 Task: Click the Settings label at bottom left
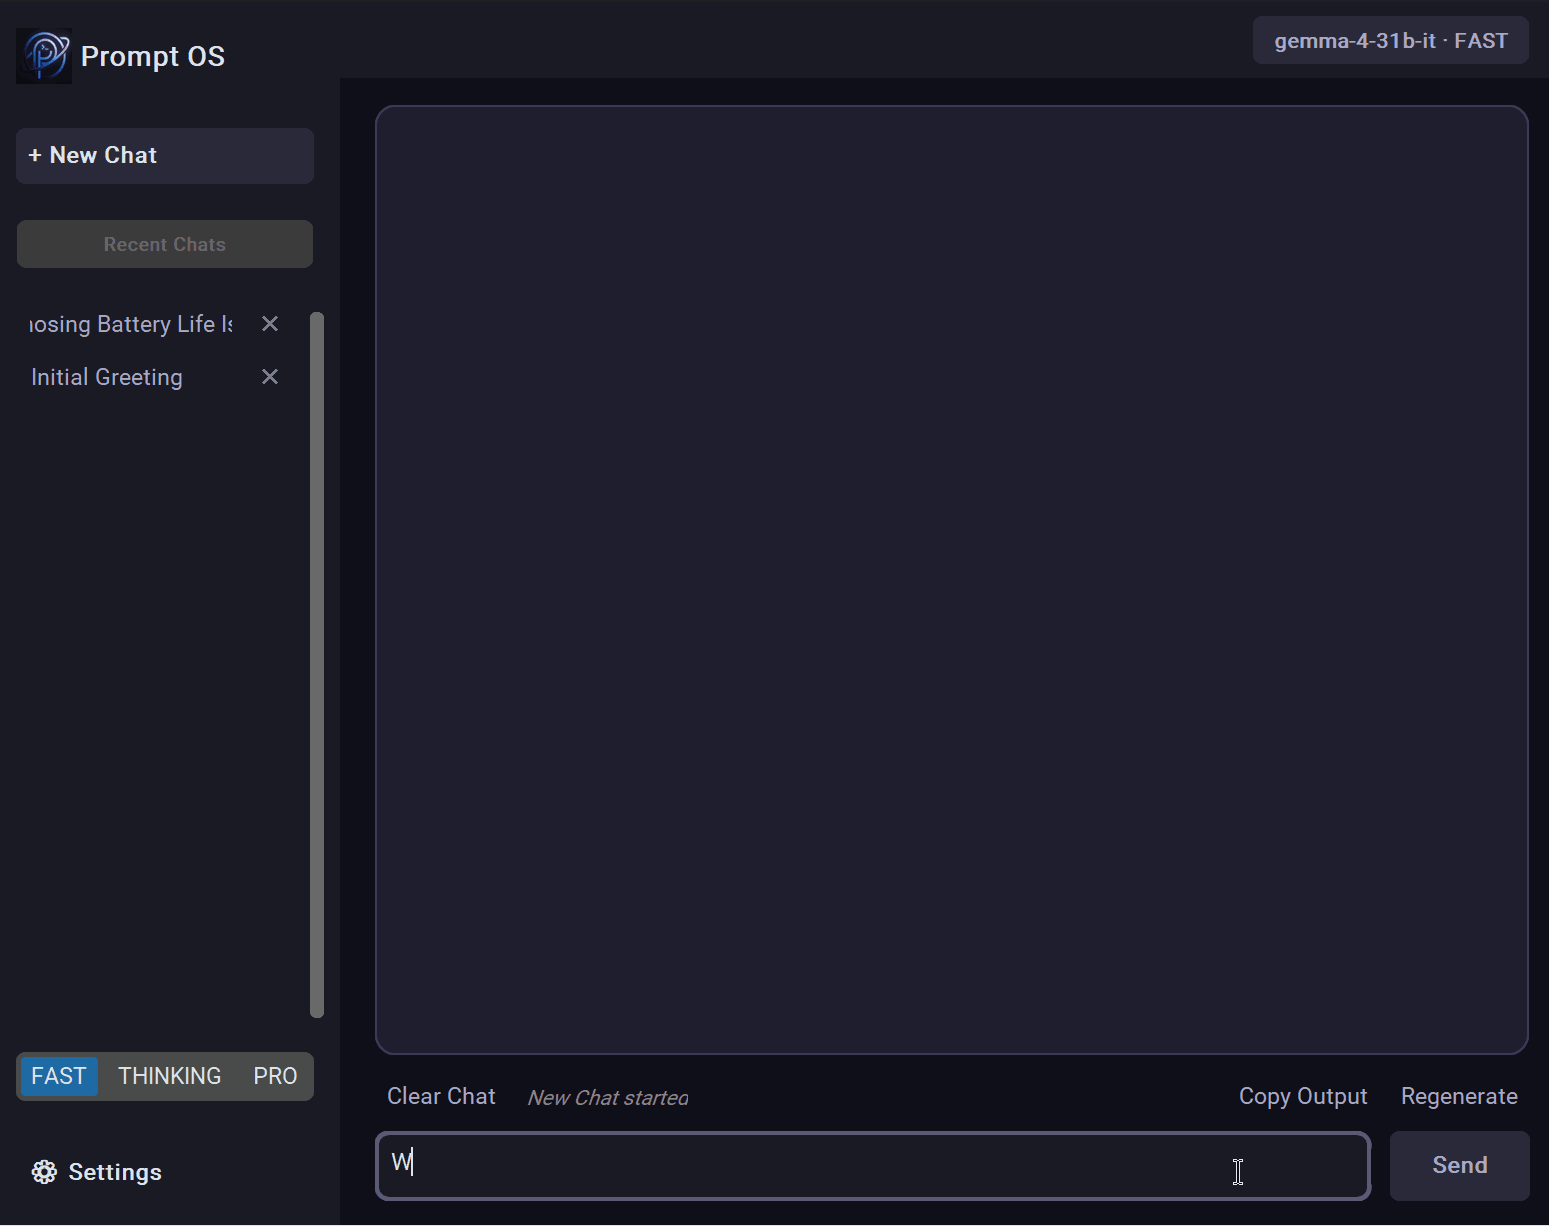pos(114,1171)
